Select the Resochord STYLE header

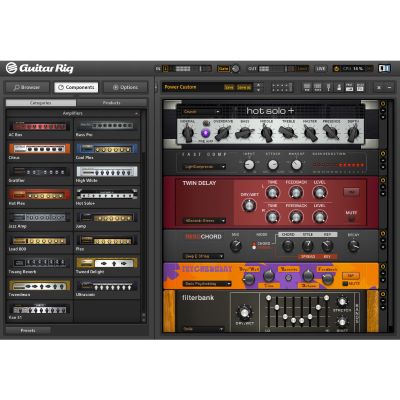click(x=307, y=235)
